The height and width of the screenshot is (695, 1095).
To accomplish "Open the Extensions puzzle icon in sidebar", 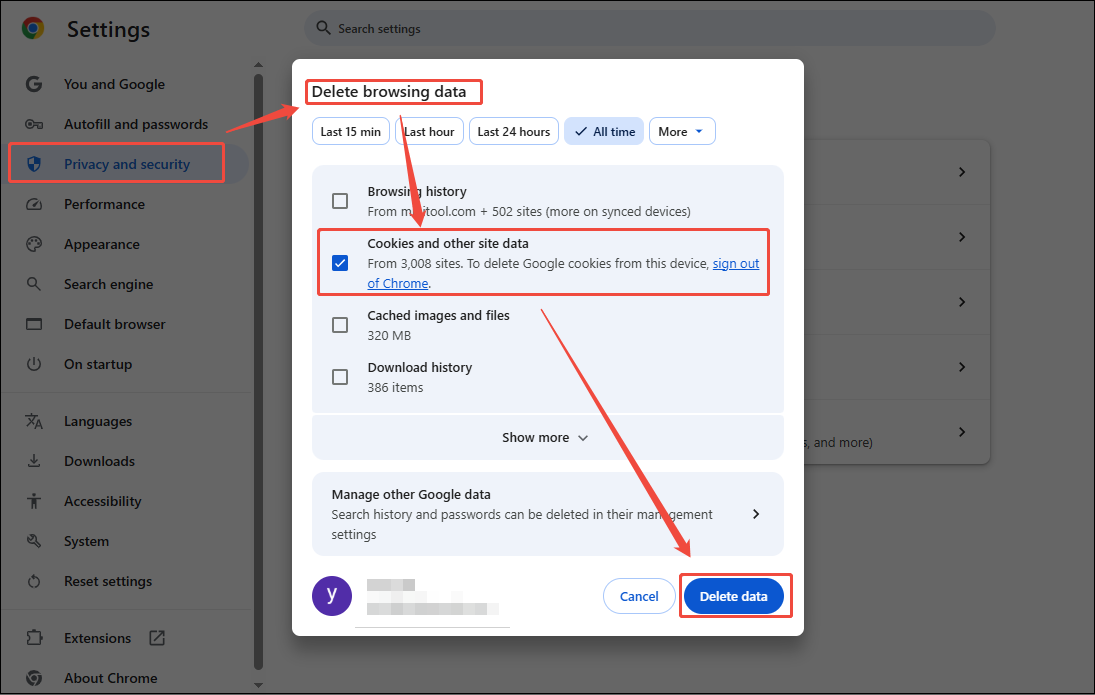I will click(34, 638).
